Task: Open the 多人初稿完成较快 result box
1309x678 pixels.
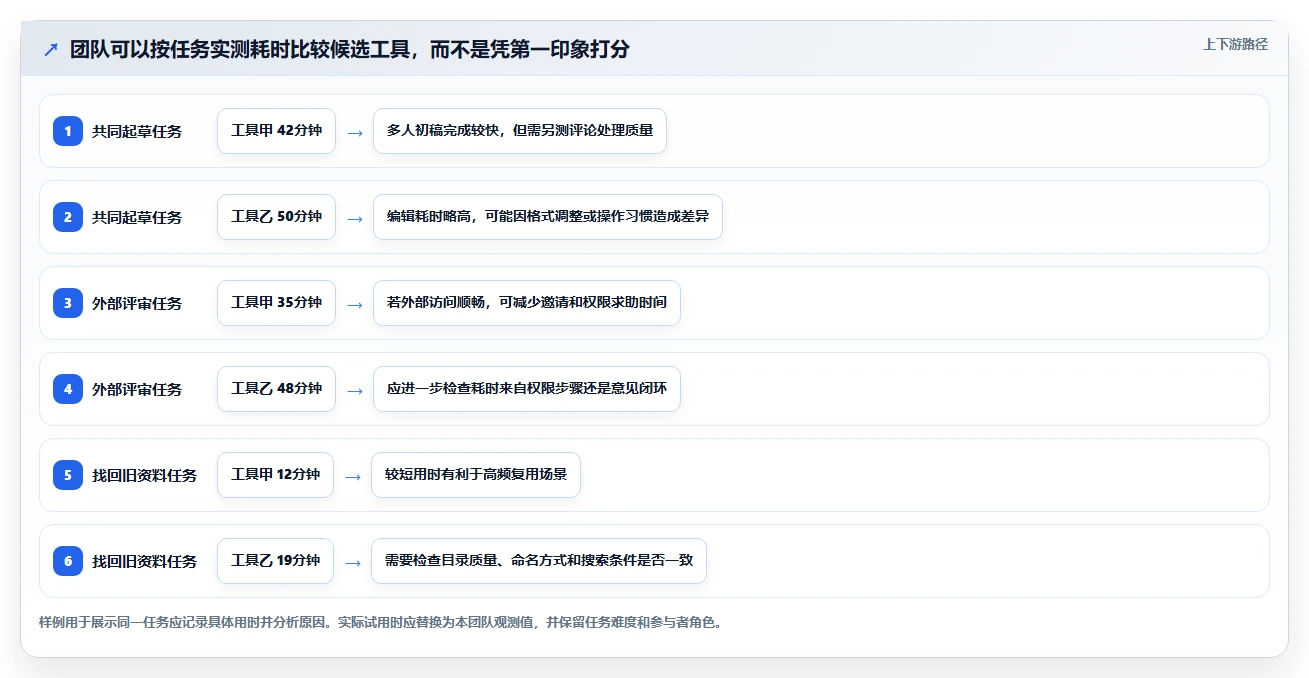Action: (520, 131)
